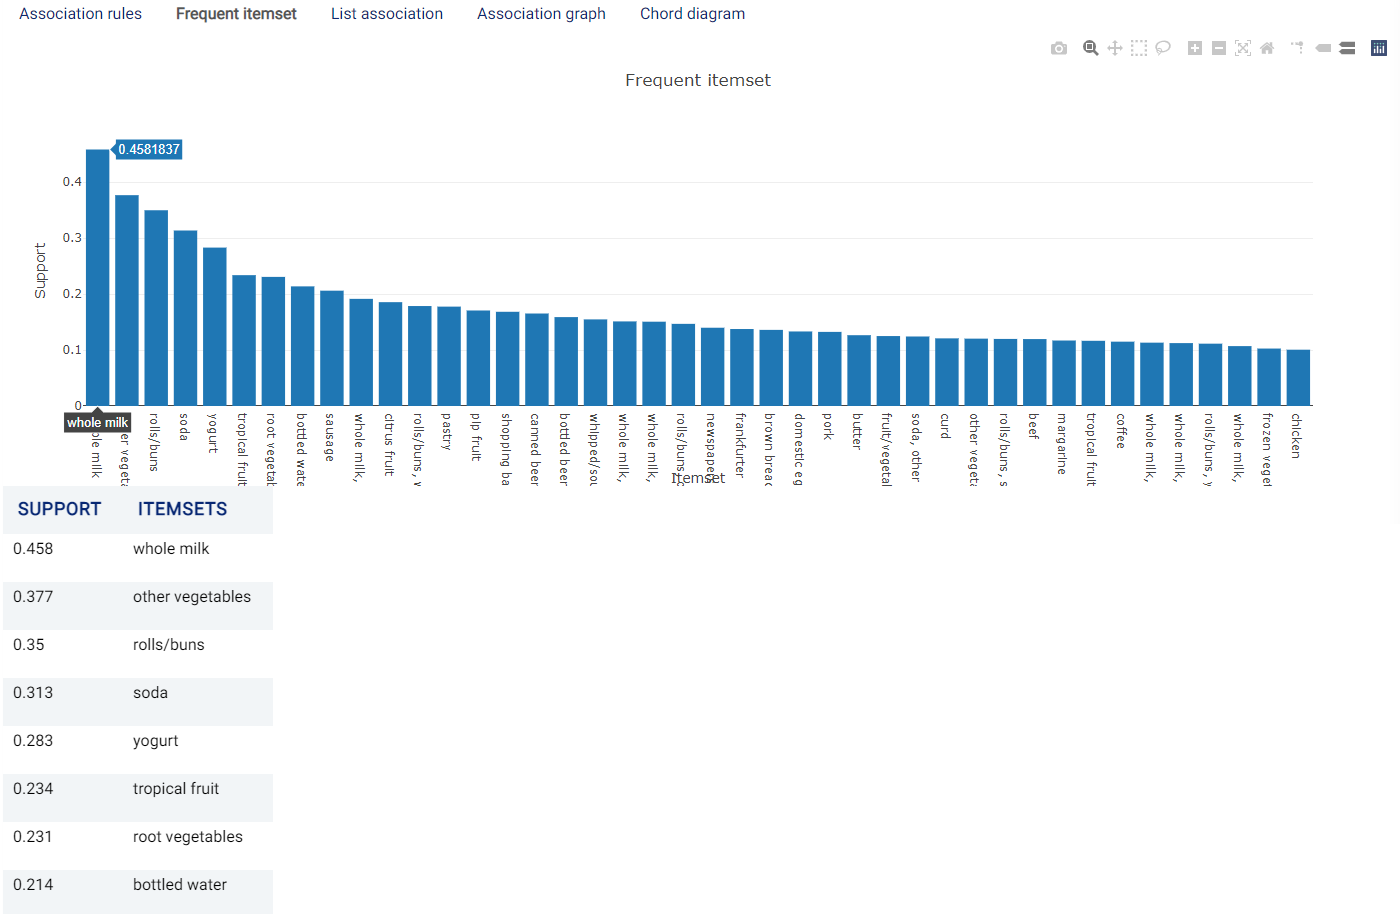Select the Pan tool in modebar
Viewport: 1400px width, 914px height.
coord(1115,48)
